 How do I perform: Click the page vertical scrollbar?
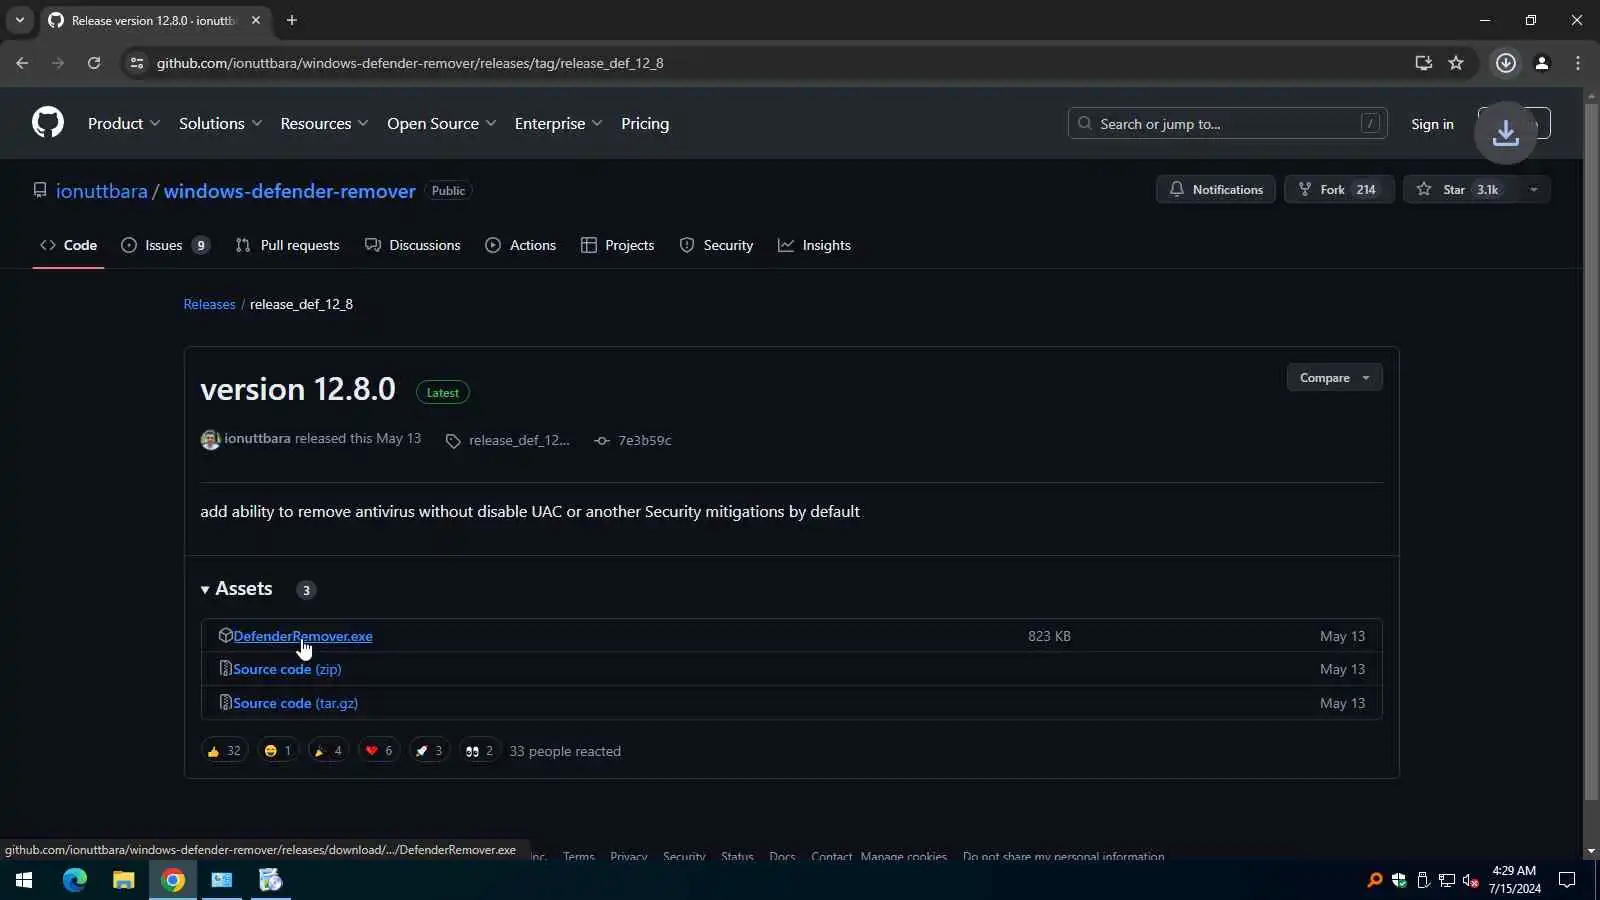pyautogui.click(x=1591, y=450)
